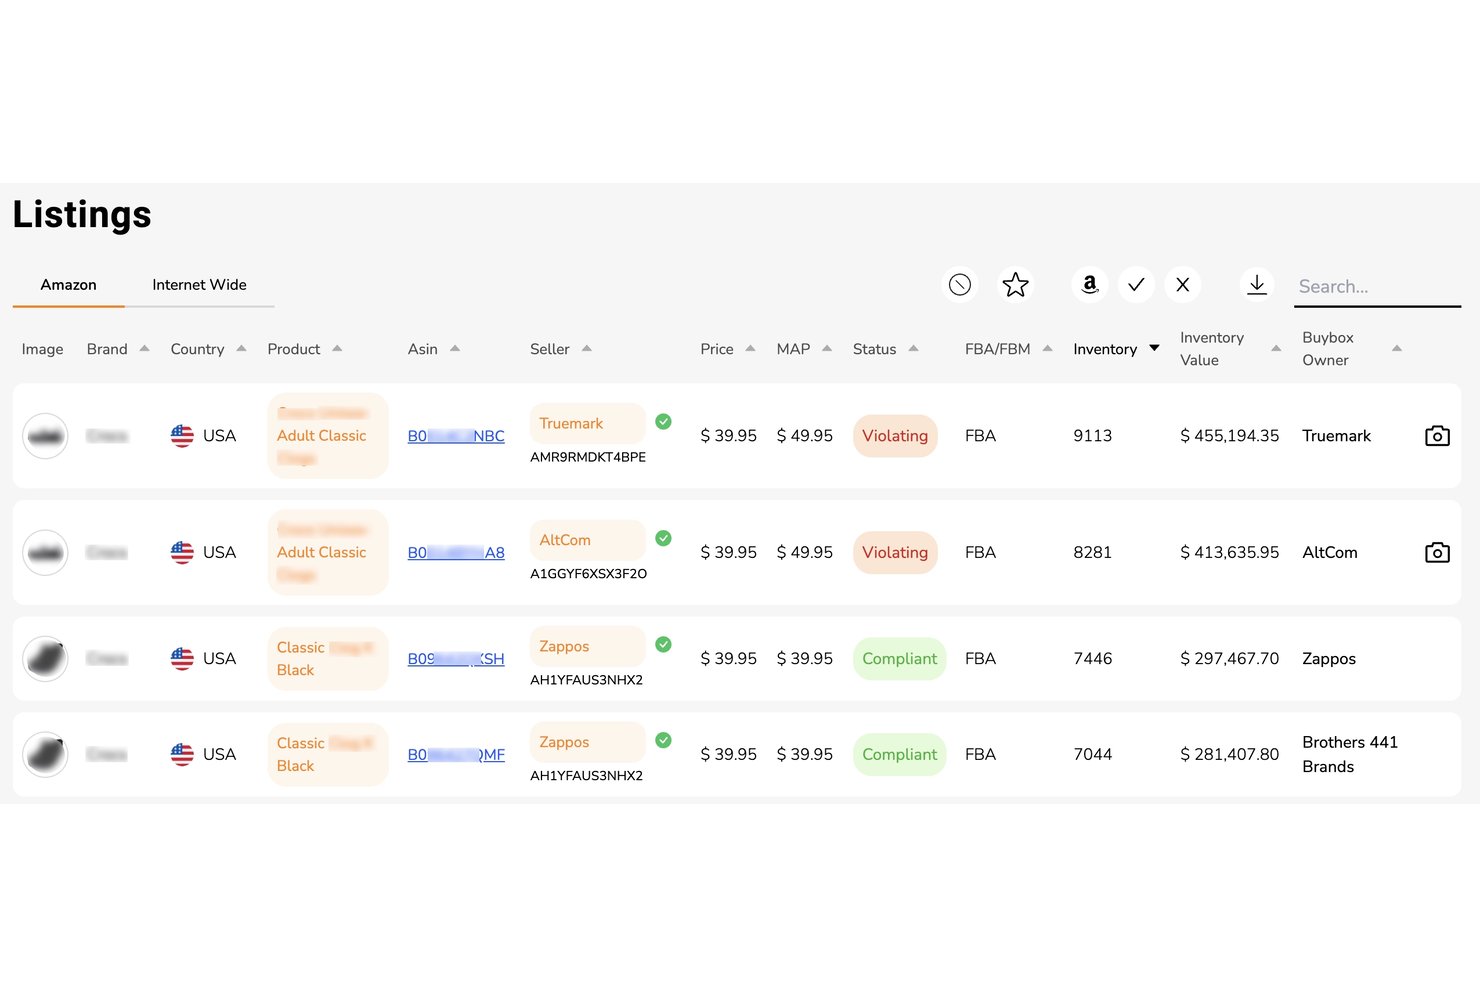Click buybox owner Brothers 441 Brands

tap(1350, 754)
